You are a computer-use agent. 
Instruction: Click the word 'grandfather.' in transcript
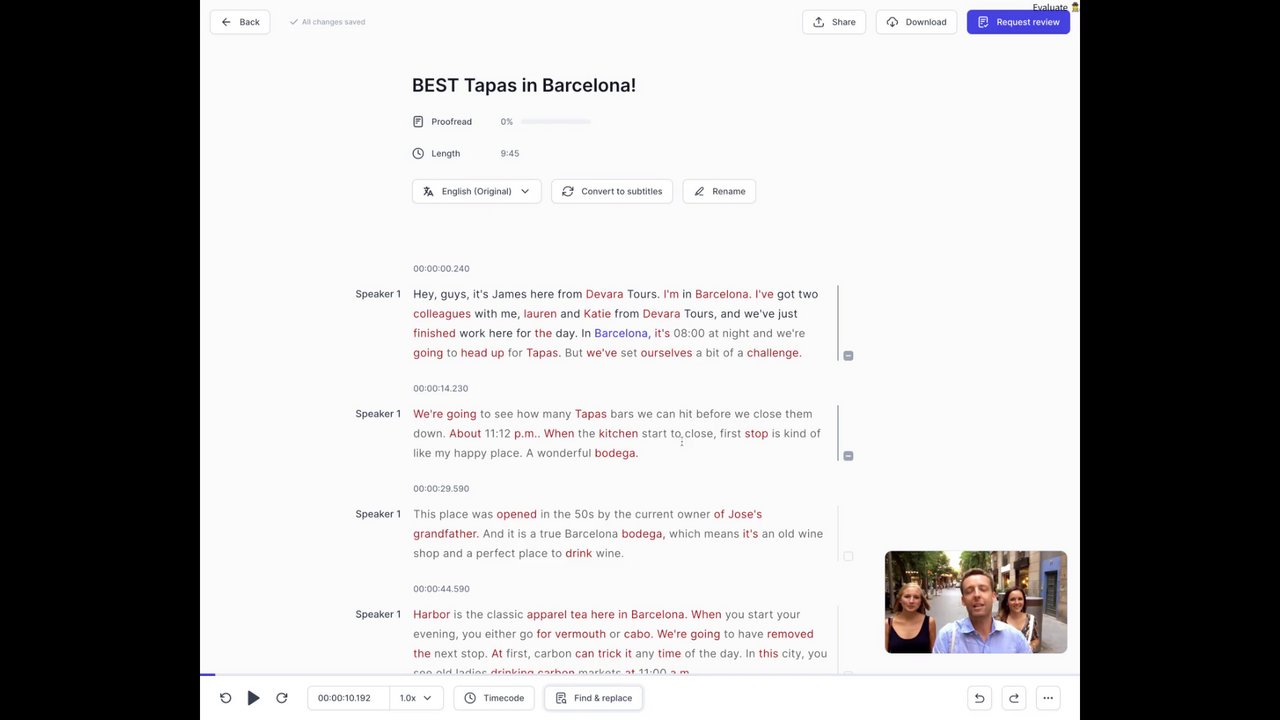click(445, 534)
